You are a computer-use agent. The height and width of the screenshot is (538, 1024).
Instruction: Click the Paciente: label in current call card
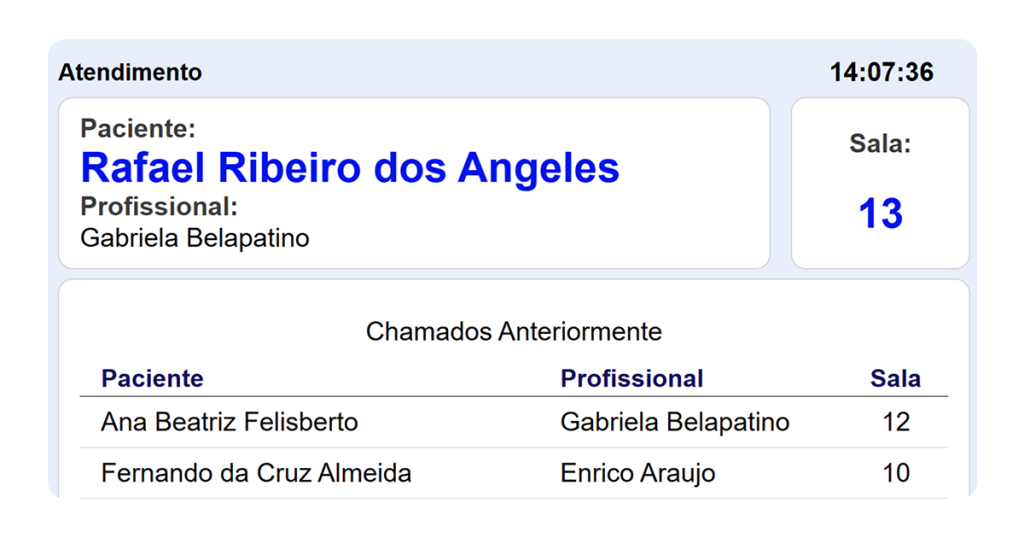click(x=138, y=129)
